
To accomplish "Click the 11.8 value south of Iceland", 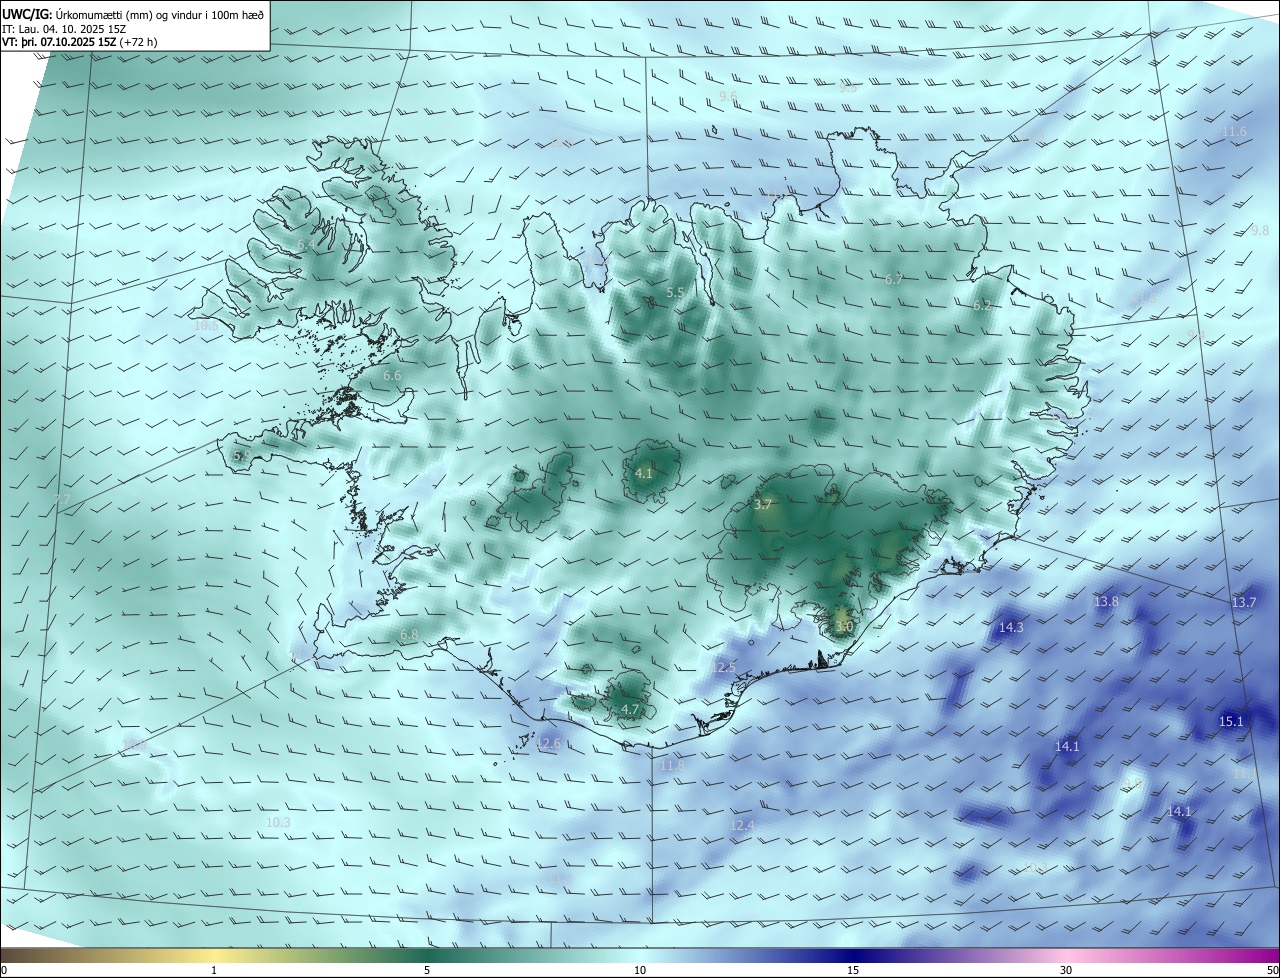I will (x=673, y=766).
